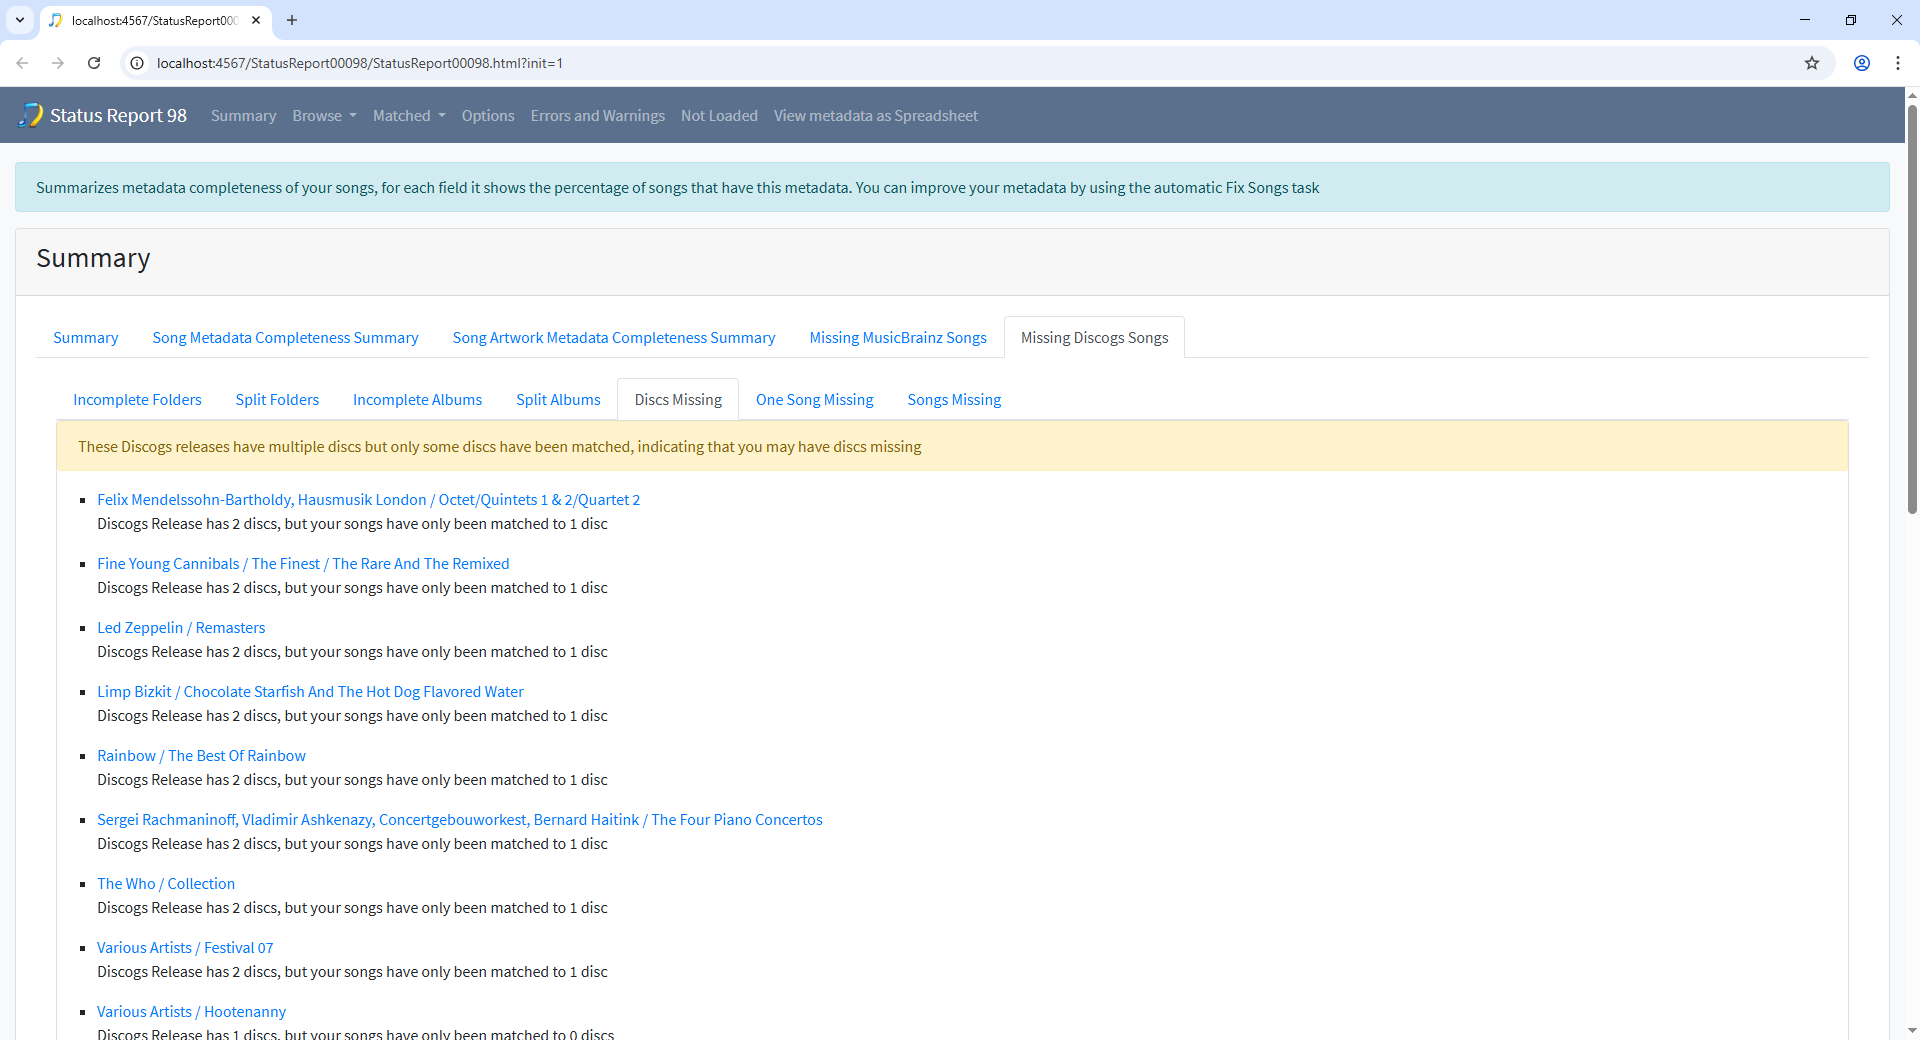Image resolution: width=1920 pixels, height=1040 pixels.
Task: Expand the Matched dropdown menu
Action: click(409, 116)
